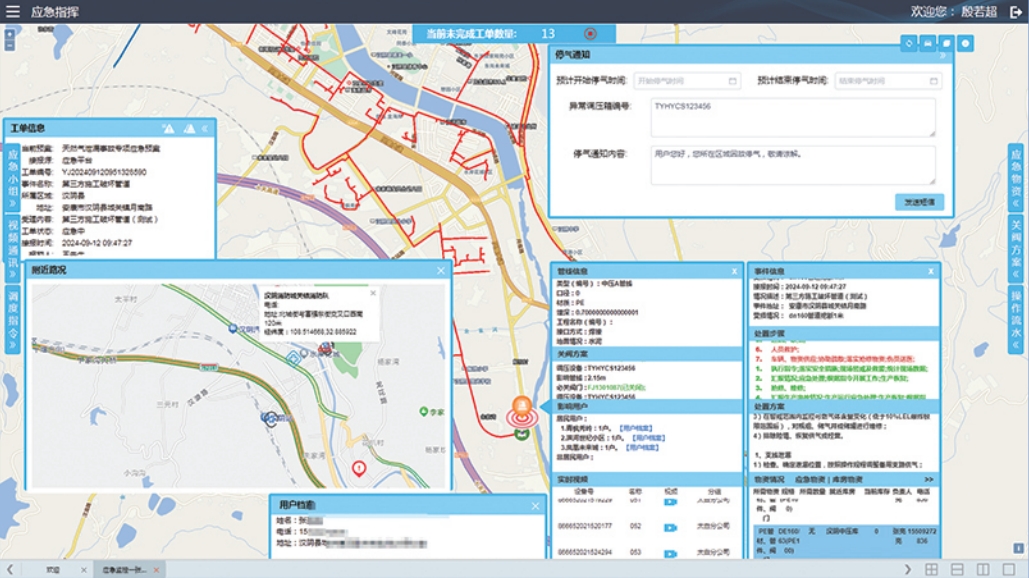Screen dimensions: 1029x578
Task: Choose four-pane grid layout icon
Action: click(x=931, y=569)
